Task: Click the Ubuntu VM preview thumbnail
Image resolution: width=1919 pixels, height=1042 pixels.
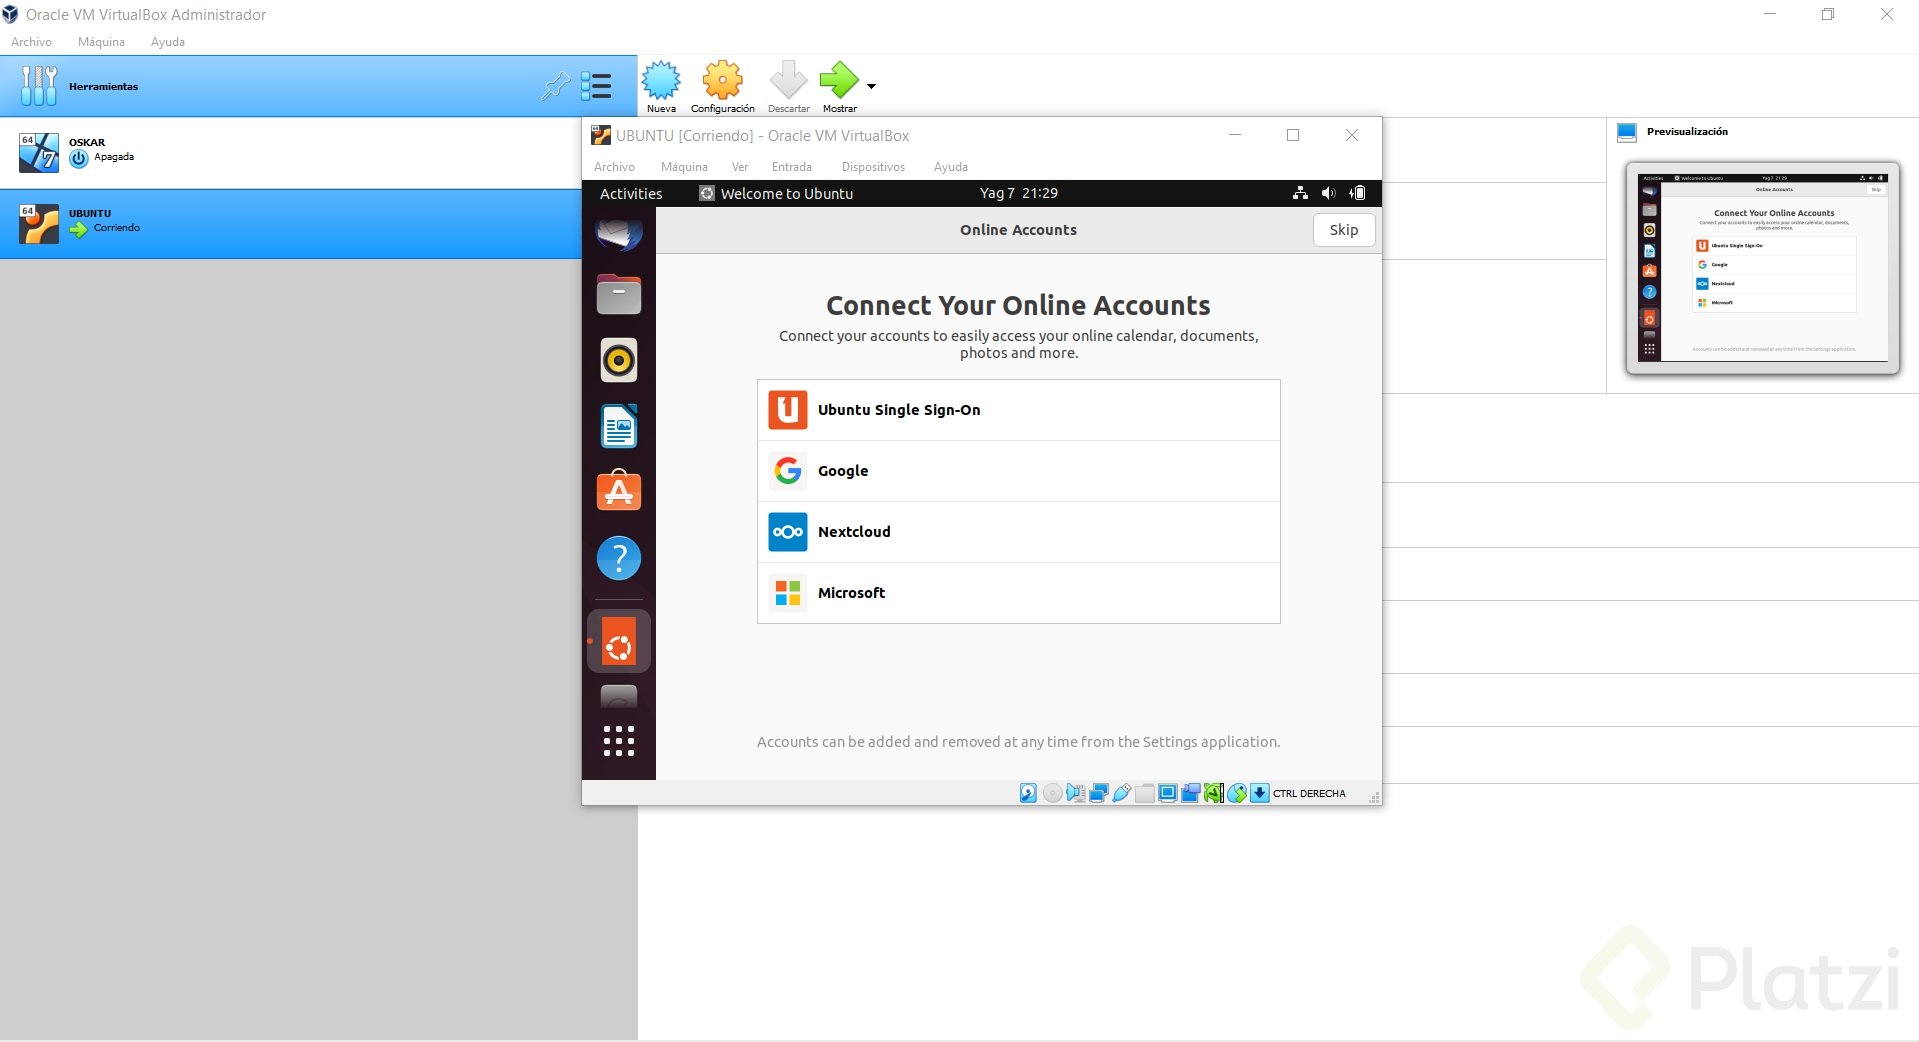Action: [1762, 267]
